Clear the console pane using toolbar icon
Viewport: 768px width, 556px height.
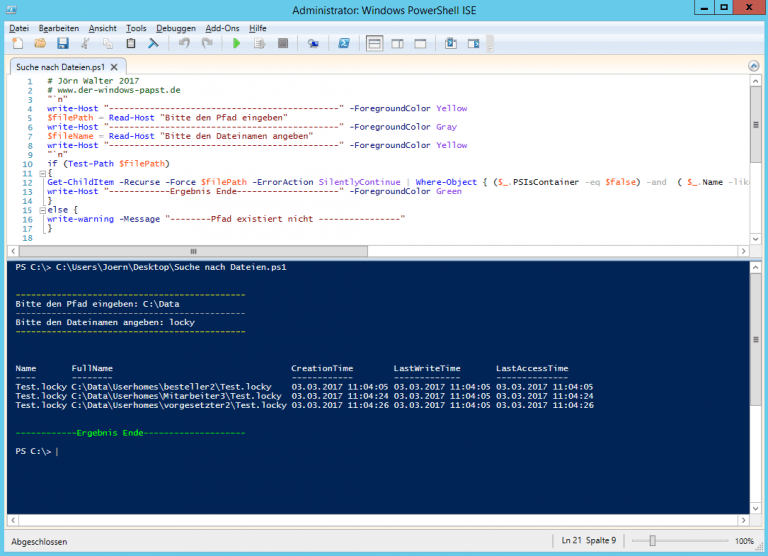click(154, 44)
